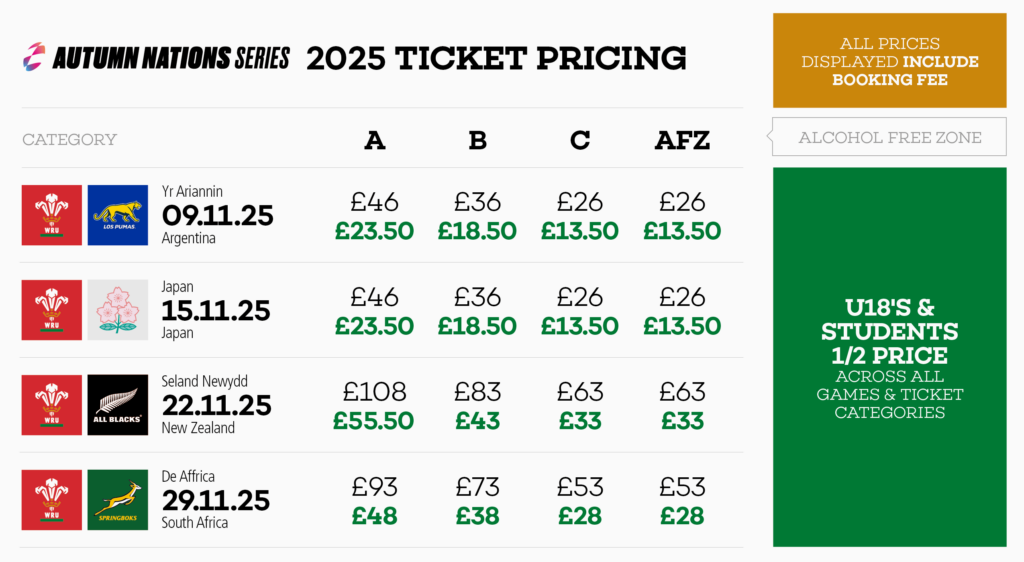Click the All Blacks silver fern badge
The image size is (1024, 562).
point(117,405)
